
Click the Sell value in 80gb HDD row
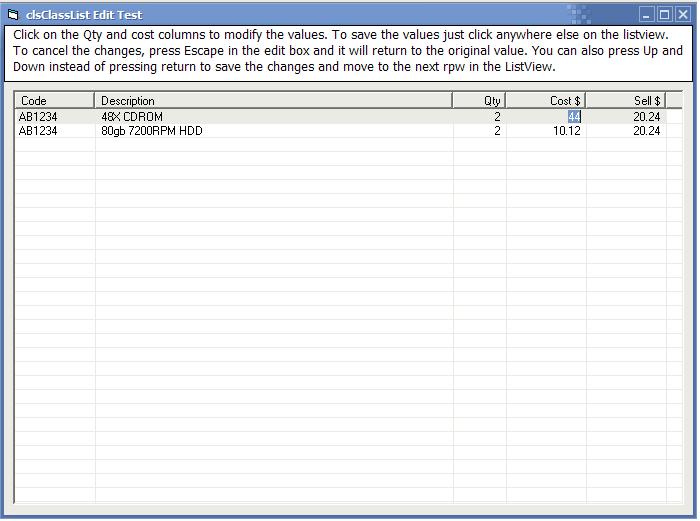click(646, 131)
